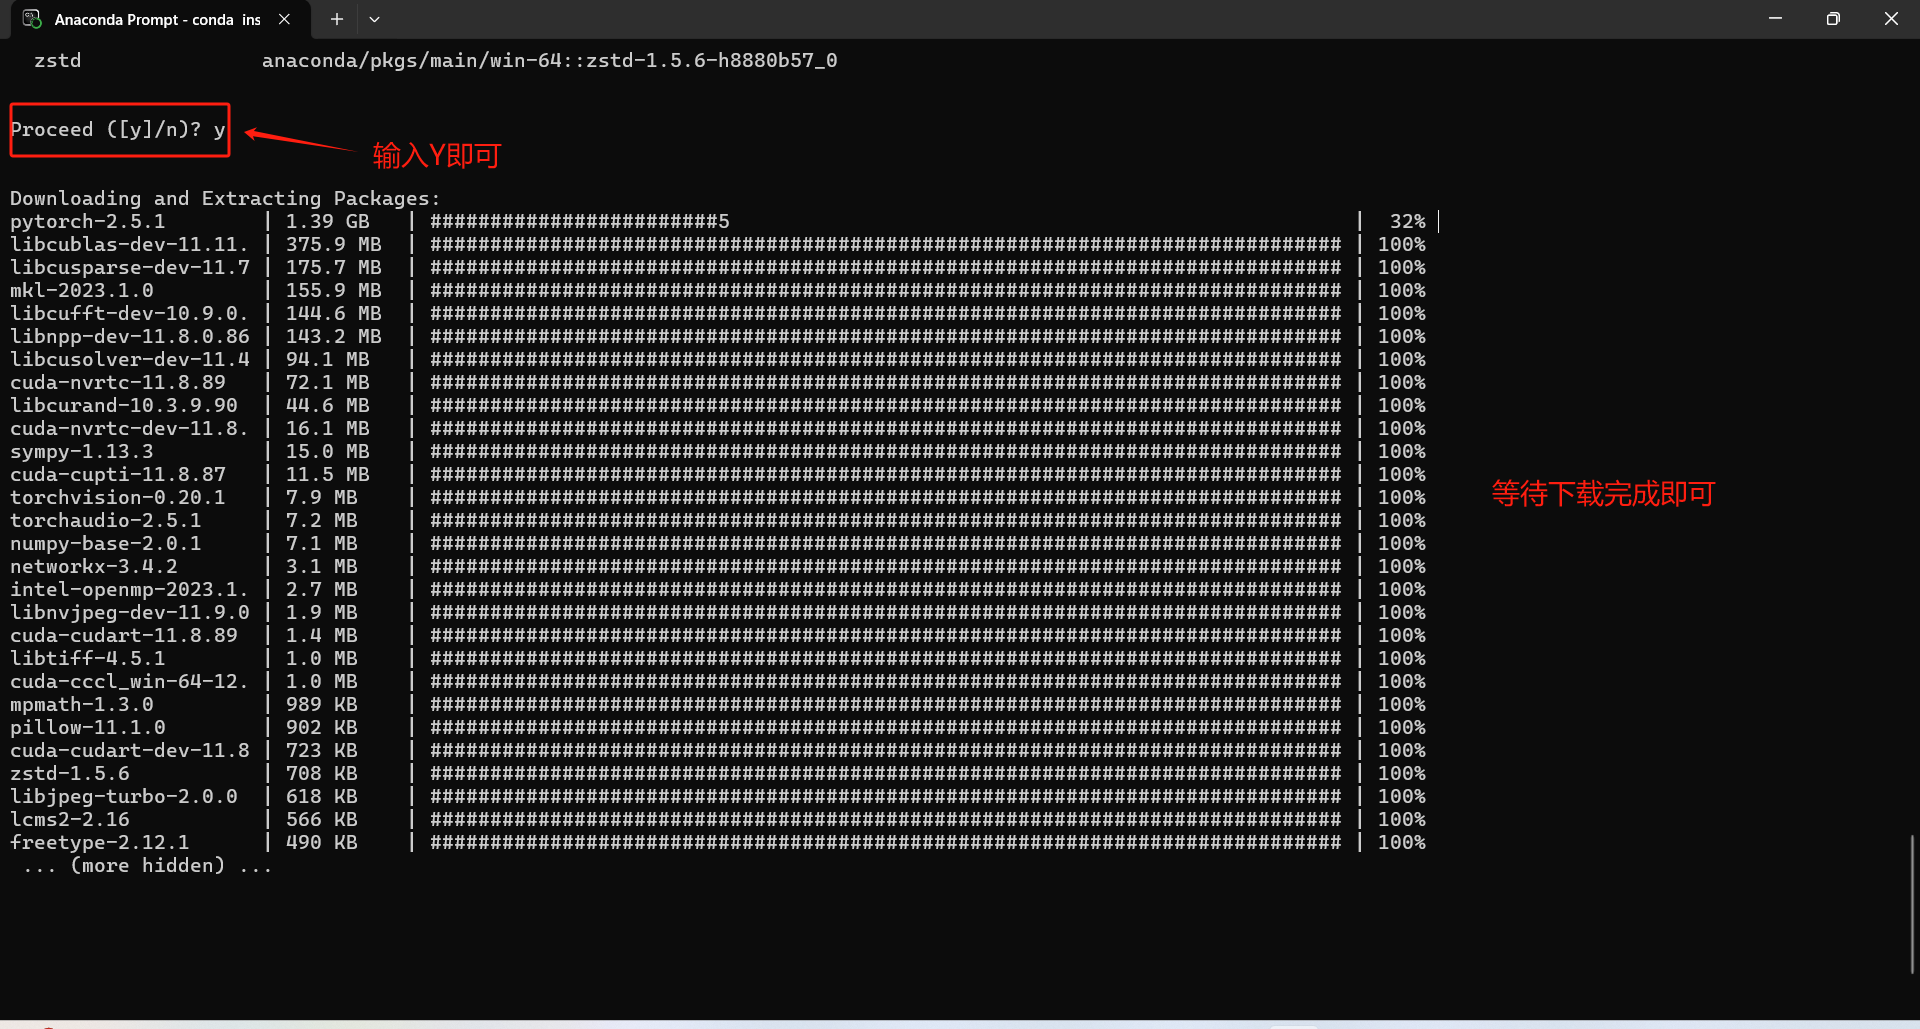This screenshot has width=1920, height=1029.
Task: Click the intel-openmp-2023.1. package name
Action: click(x=129, y=589)
